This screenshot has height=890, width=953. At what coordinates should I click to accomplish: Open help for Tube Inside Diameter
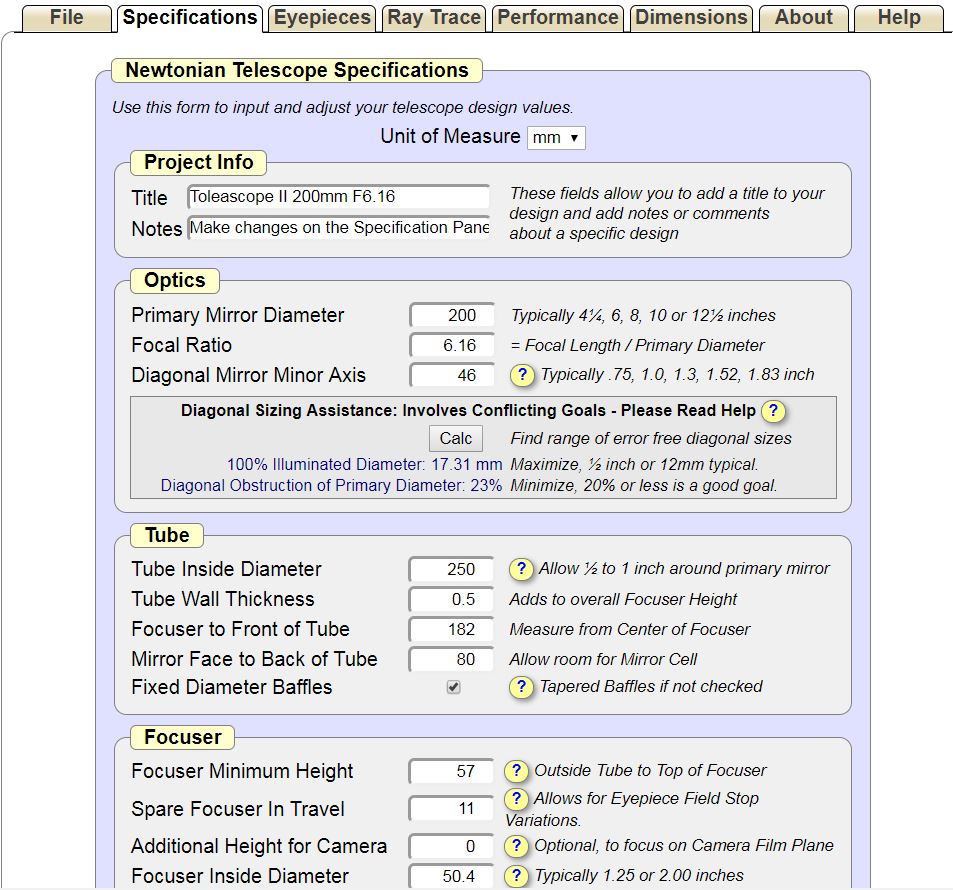521,568
